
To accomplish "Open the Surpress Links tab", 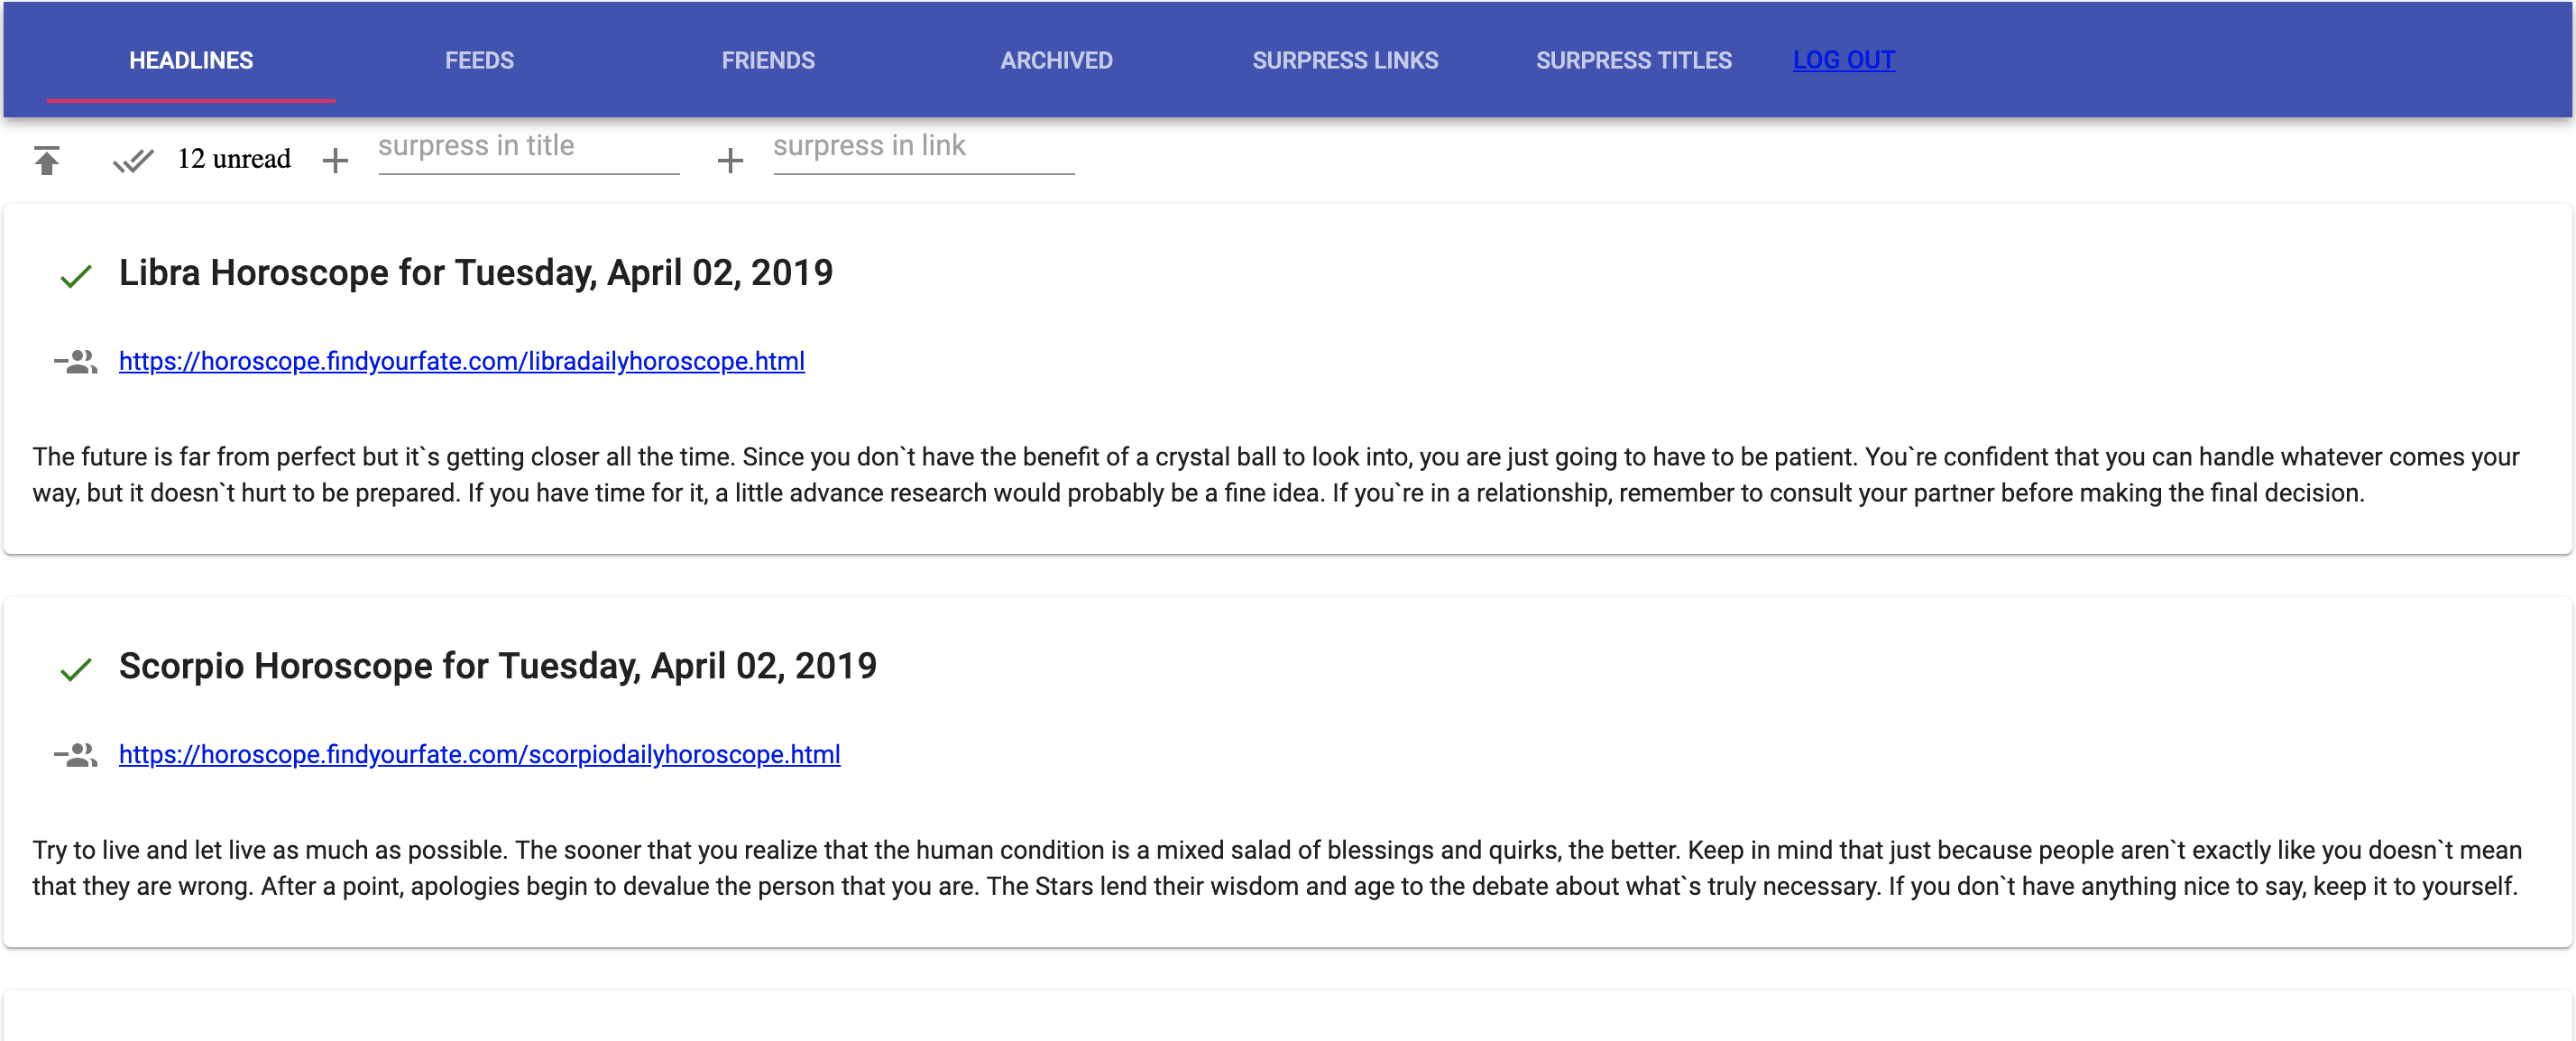I will 1345,60.
